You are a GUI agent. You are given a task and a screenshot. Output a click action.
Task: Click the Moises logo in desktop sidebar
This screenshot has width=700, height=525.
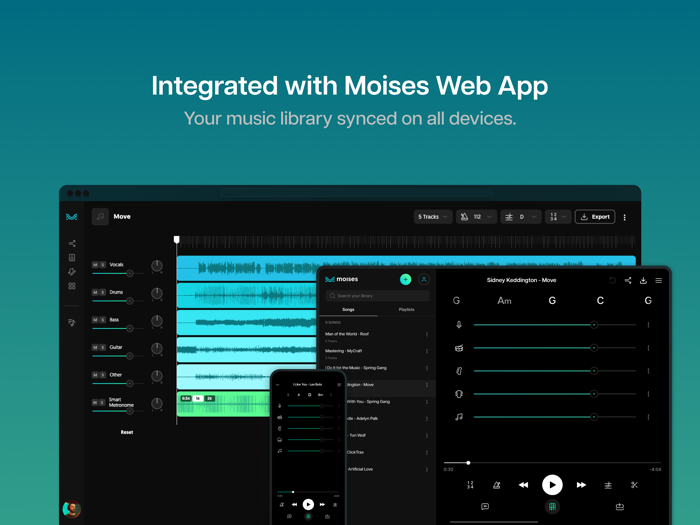click(71, 217)
